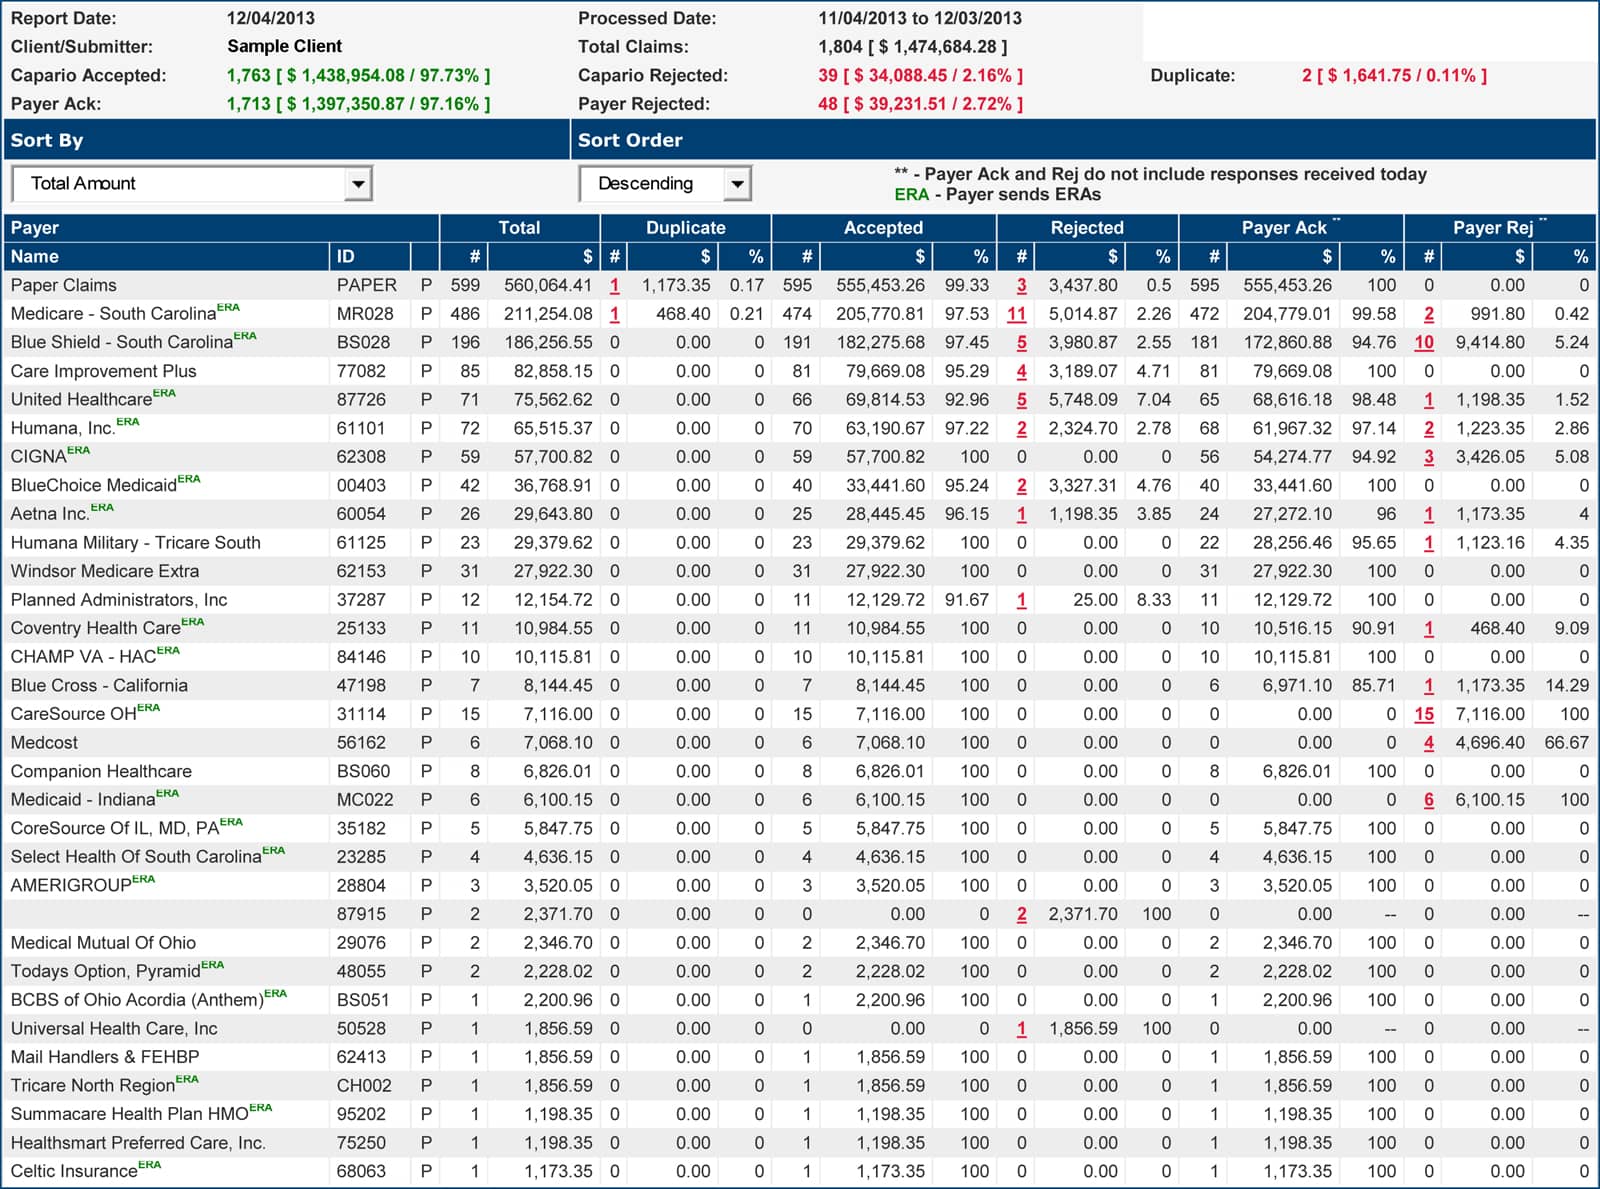Click the Payer Rej column group header
The height and width of the screenshot is (1189, 1600).
point(1500,227)
